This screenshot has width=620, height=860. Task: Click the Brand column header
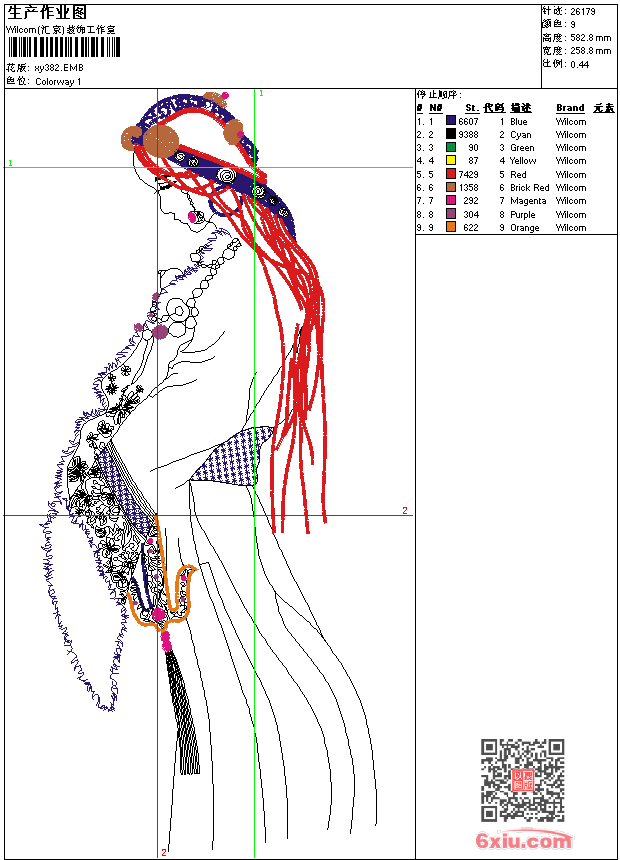point(570,108)
